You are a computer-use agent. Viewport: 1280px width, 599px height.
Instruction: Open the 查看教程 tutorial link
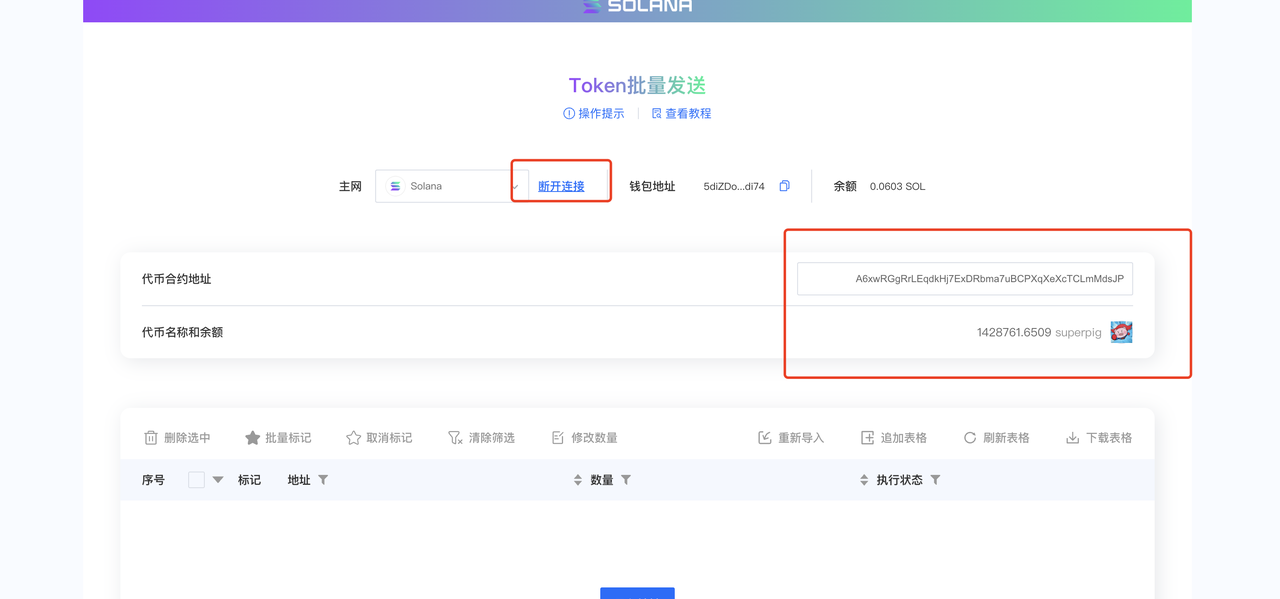(x=681, y=114)
